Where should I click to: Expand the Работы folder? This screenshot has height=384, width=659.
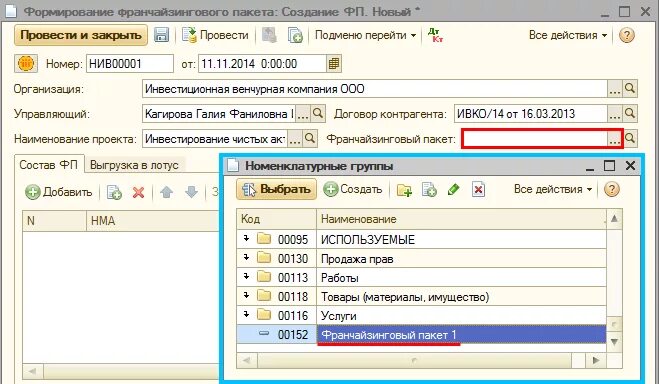click(x=246, y=276)
